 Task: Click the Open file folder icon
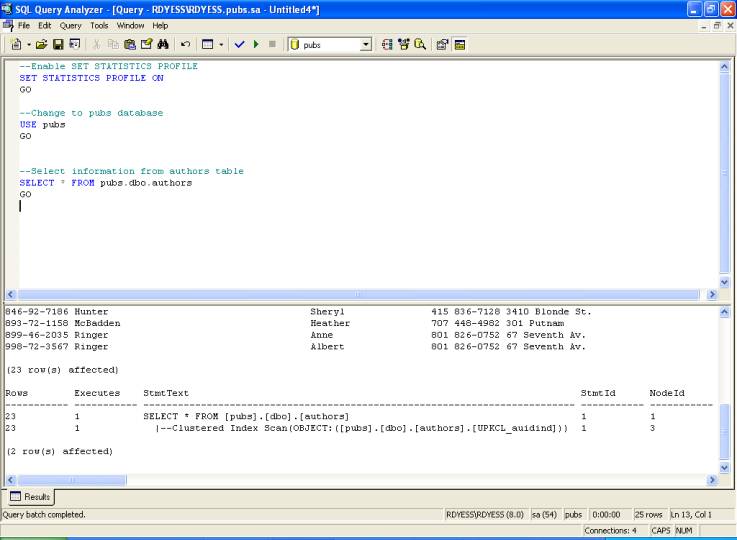pos(41,45)
